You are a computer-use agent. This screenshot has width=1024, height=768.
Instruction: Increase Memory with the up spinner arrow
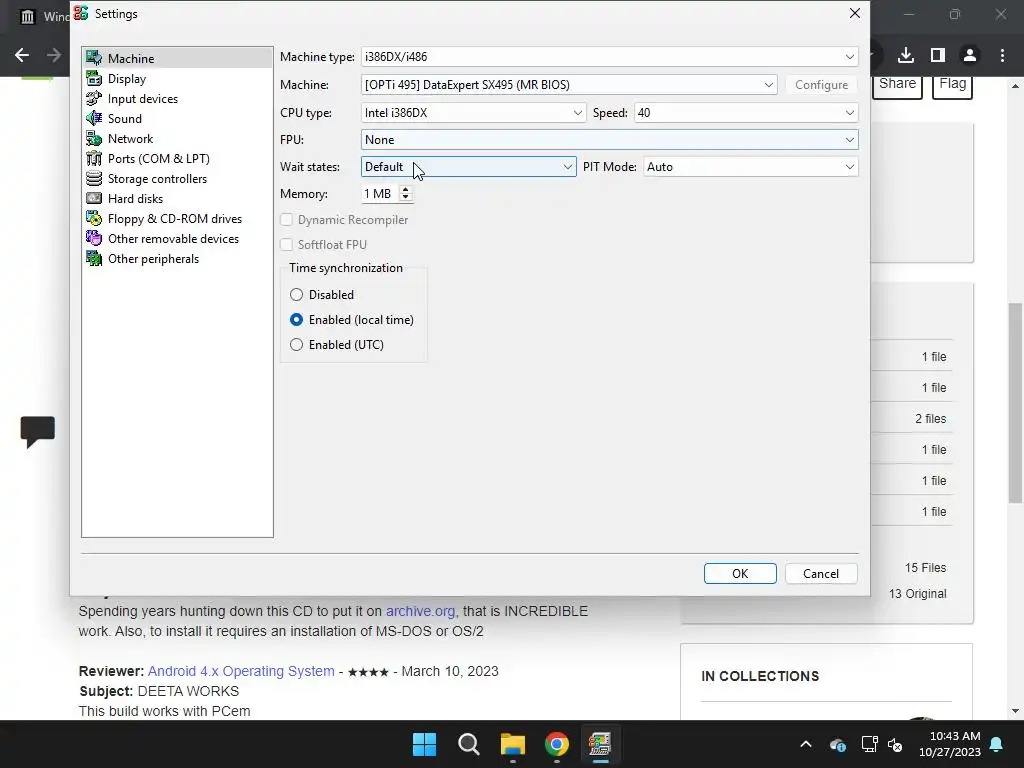[x=406, y=189]
